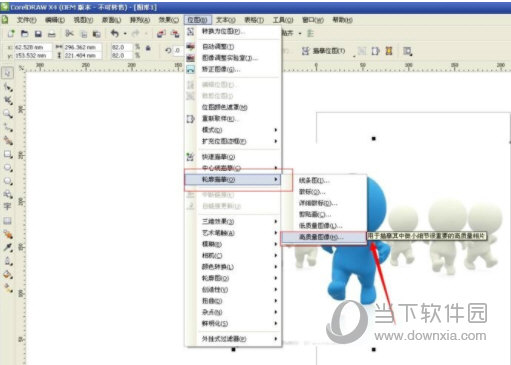Select 高质量图像(H)... in trace submenu
This screenshot has height=365, width=511.
(x=323, y=237)
